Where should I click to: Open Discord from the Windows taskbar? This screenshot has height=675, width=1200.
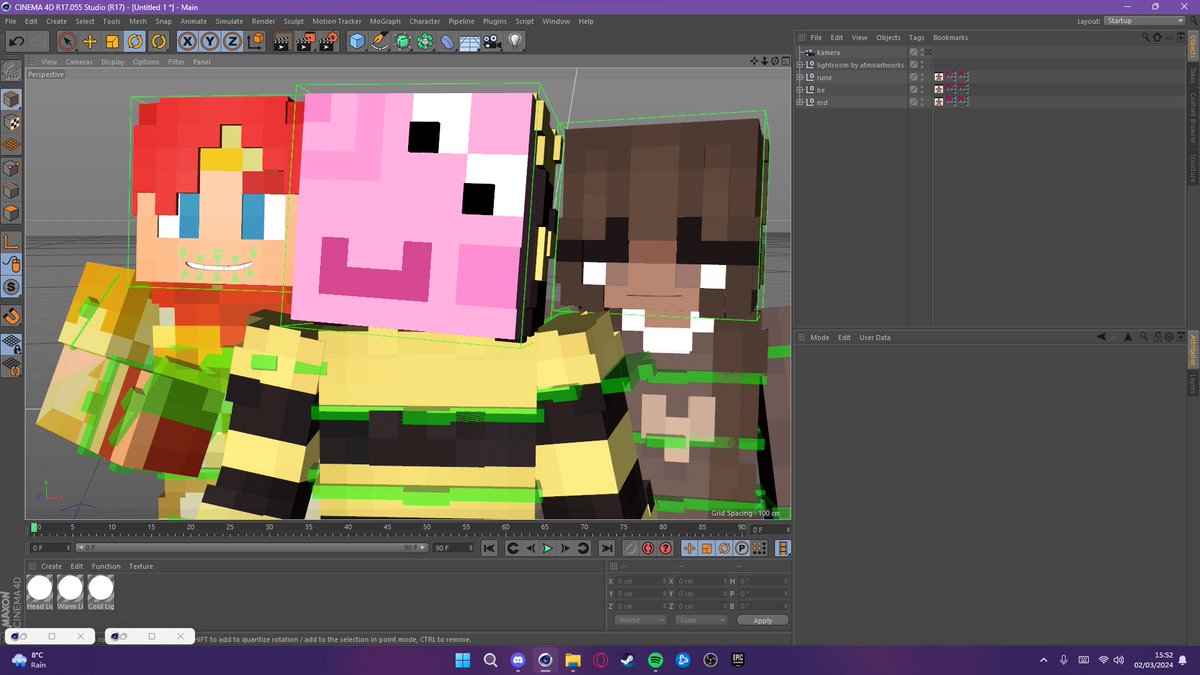pos(518,660)
